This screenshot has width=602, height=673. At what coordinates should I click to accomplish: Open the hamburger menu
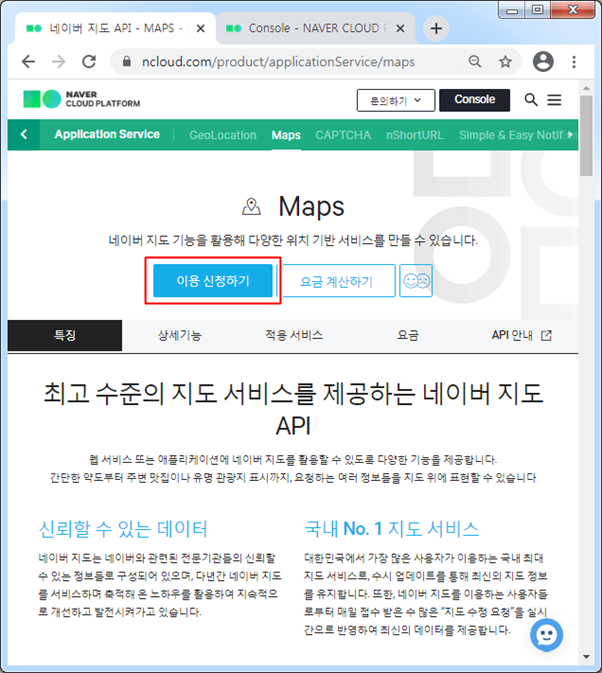pos(554,100)
